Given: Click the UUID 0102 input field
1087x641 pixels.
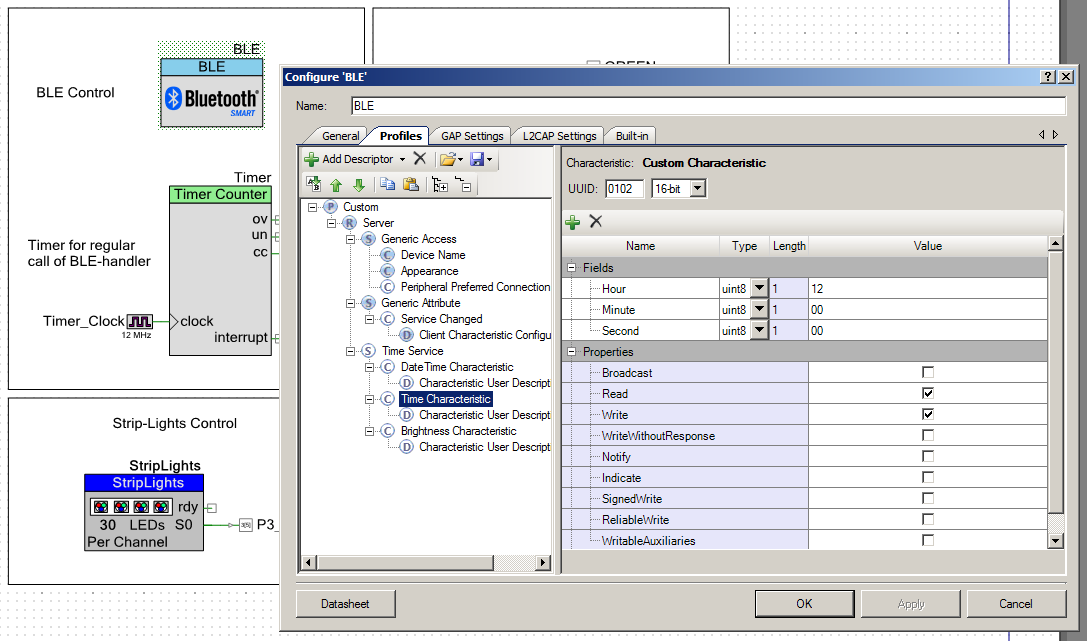Looking at the screenshot, I should (624, 188).
